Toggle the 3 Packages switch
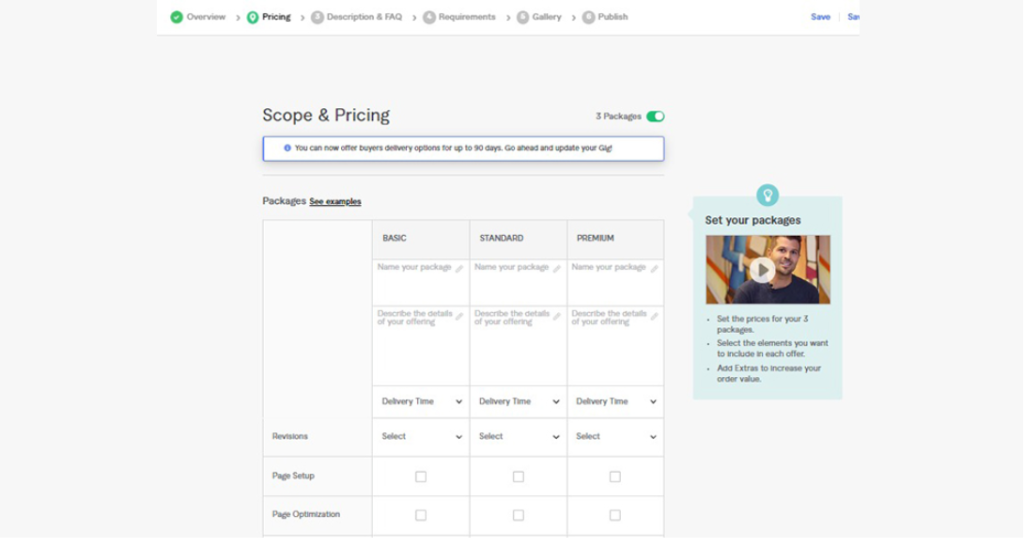 (x=655, y=117)
